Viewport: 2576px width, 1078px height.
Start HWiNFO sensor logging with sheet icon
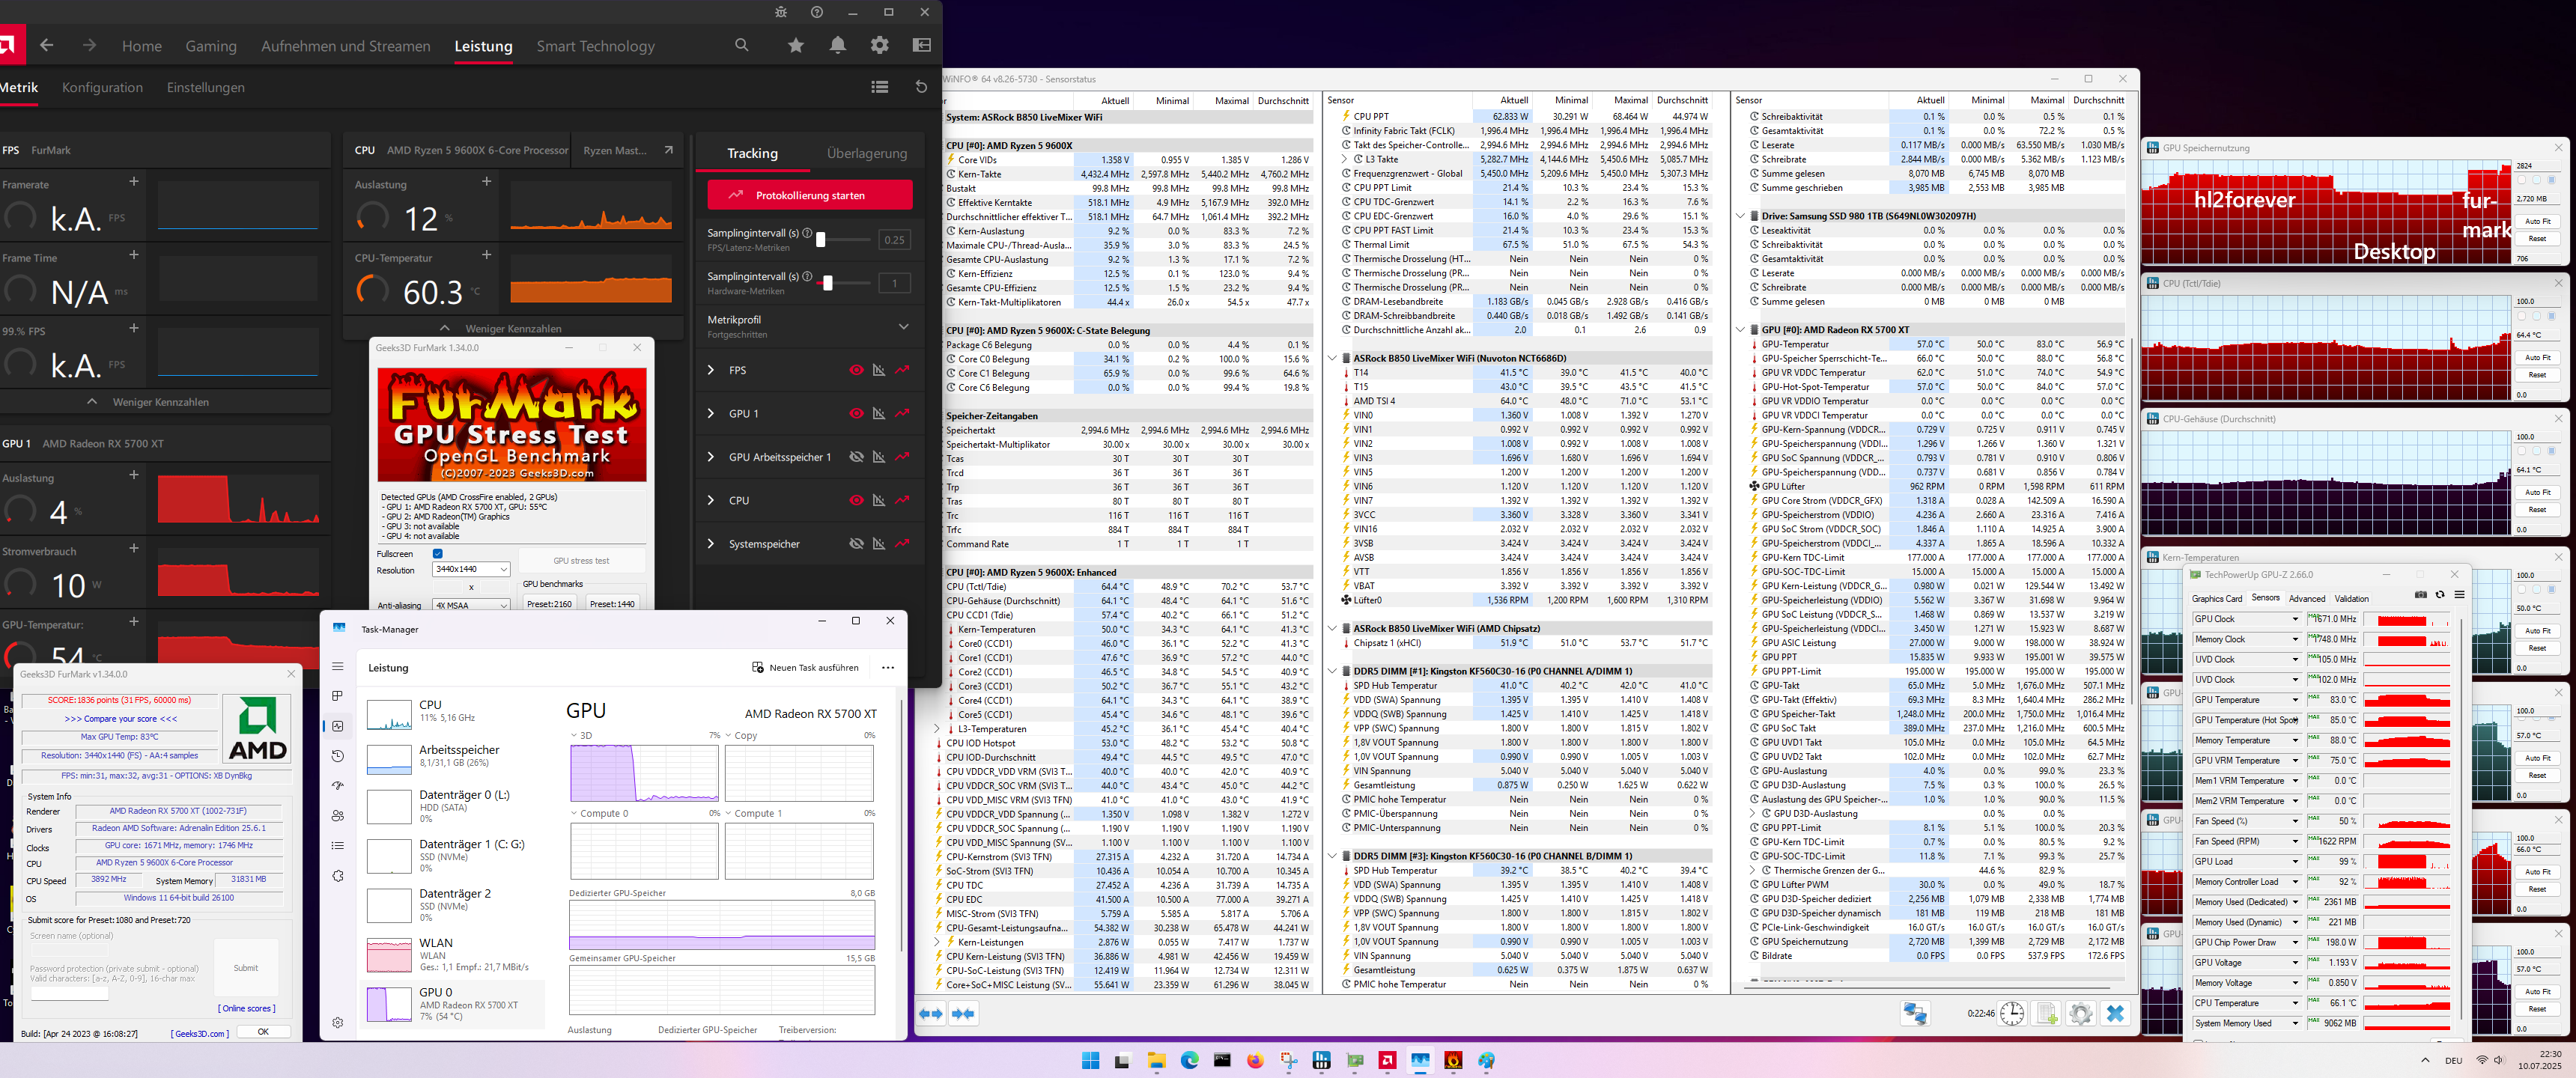click(2047, 1014)
